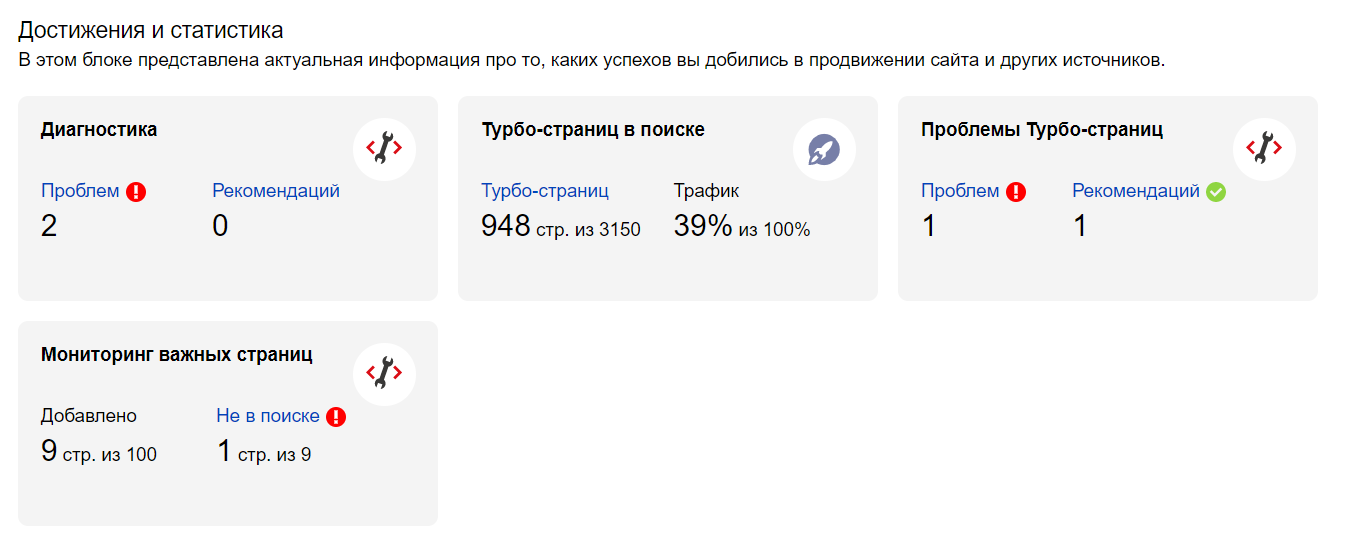Viewport: 1348px width, 558px height.
Task: Open the Турбо-страниц link
Action: (545, 191)
